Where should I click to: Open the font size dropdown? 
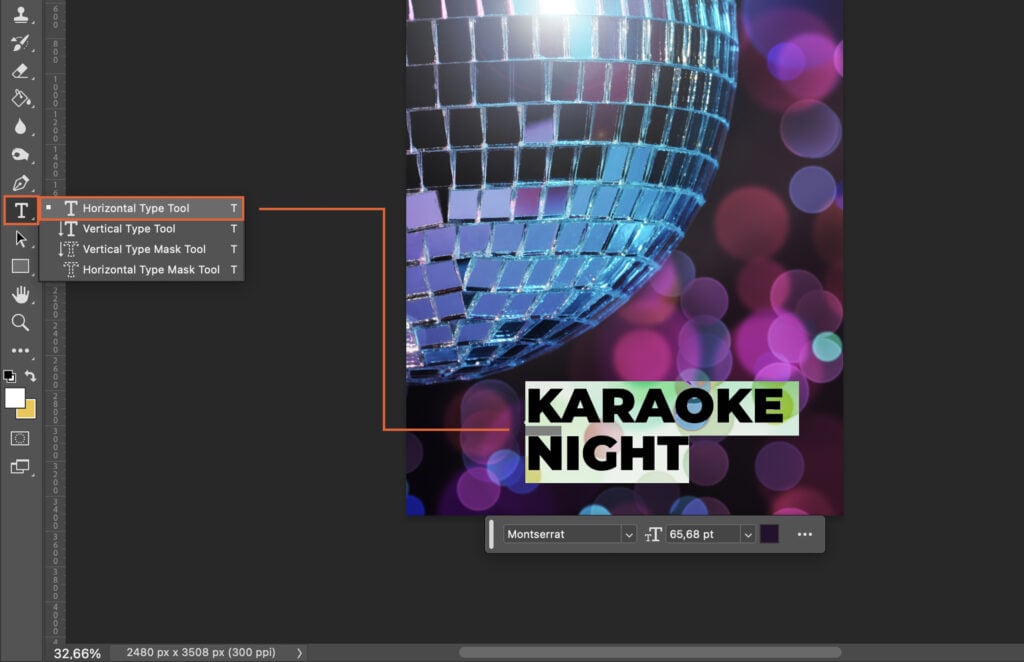click(749, 534)
